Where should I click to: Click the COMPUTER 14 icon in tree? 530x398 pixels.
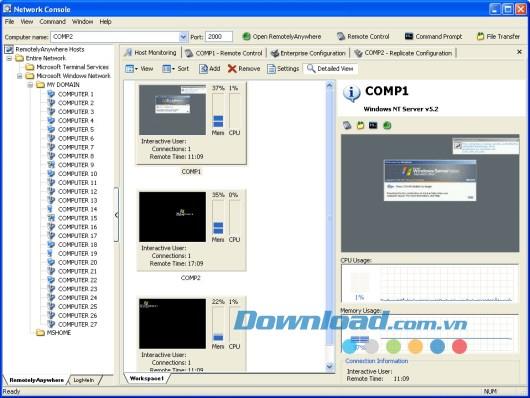51,209
